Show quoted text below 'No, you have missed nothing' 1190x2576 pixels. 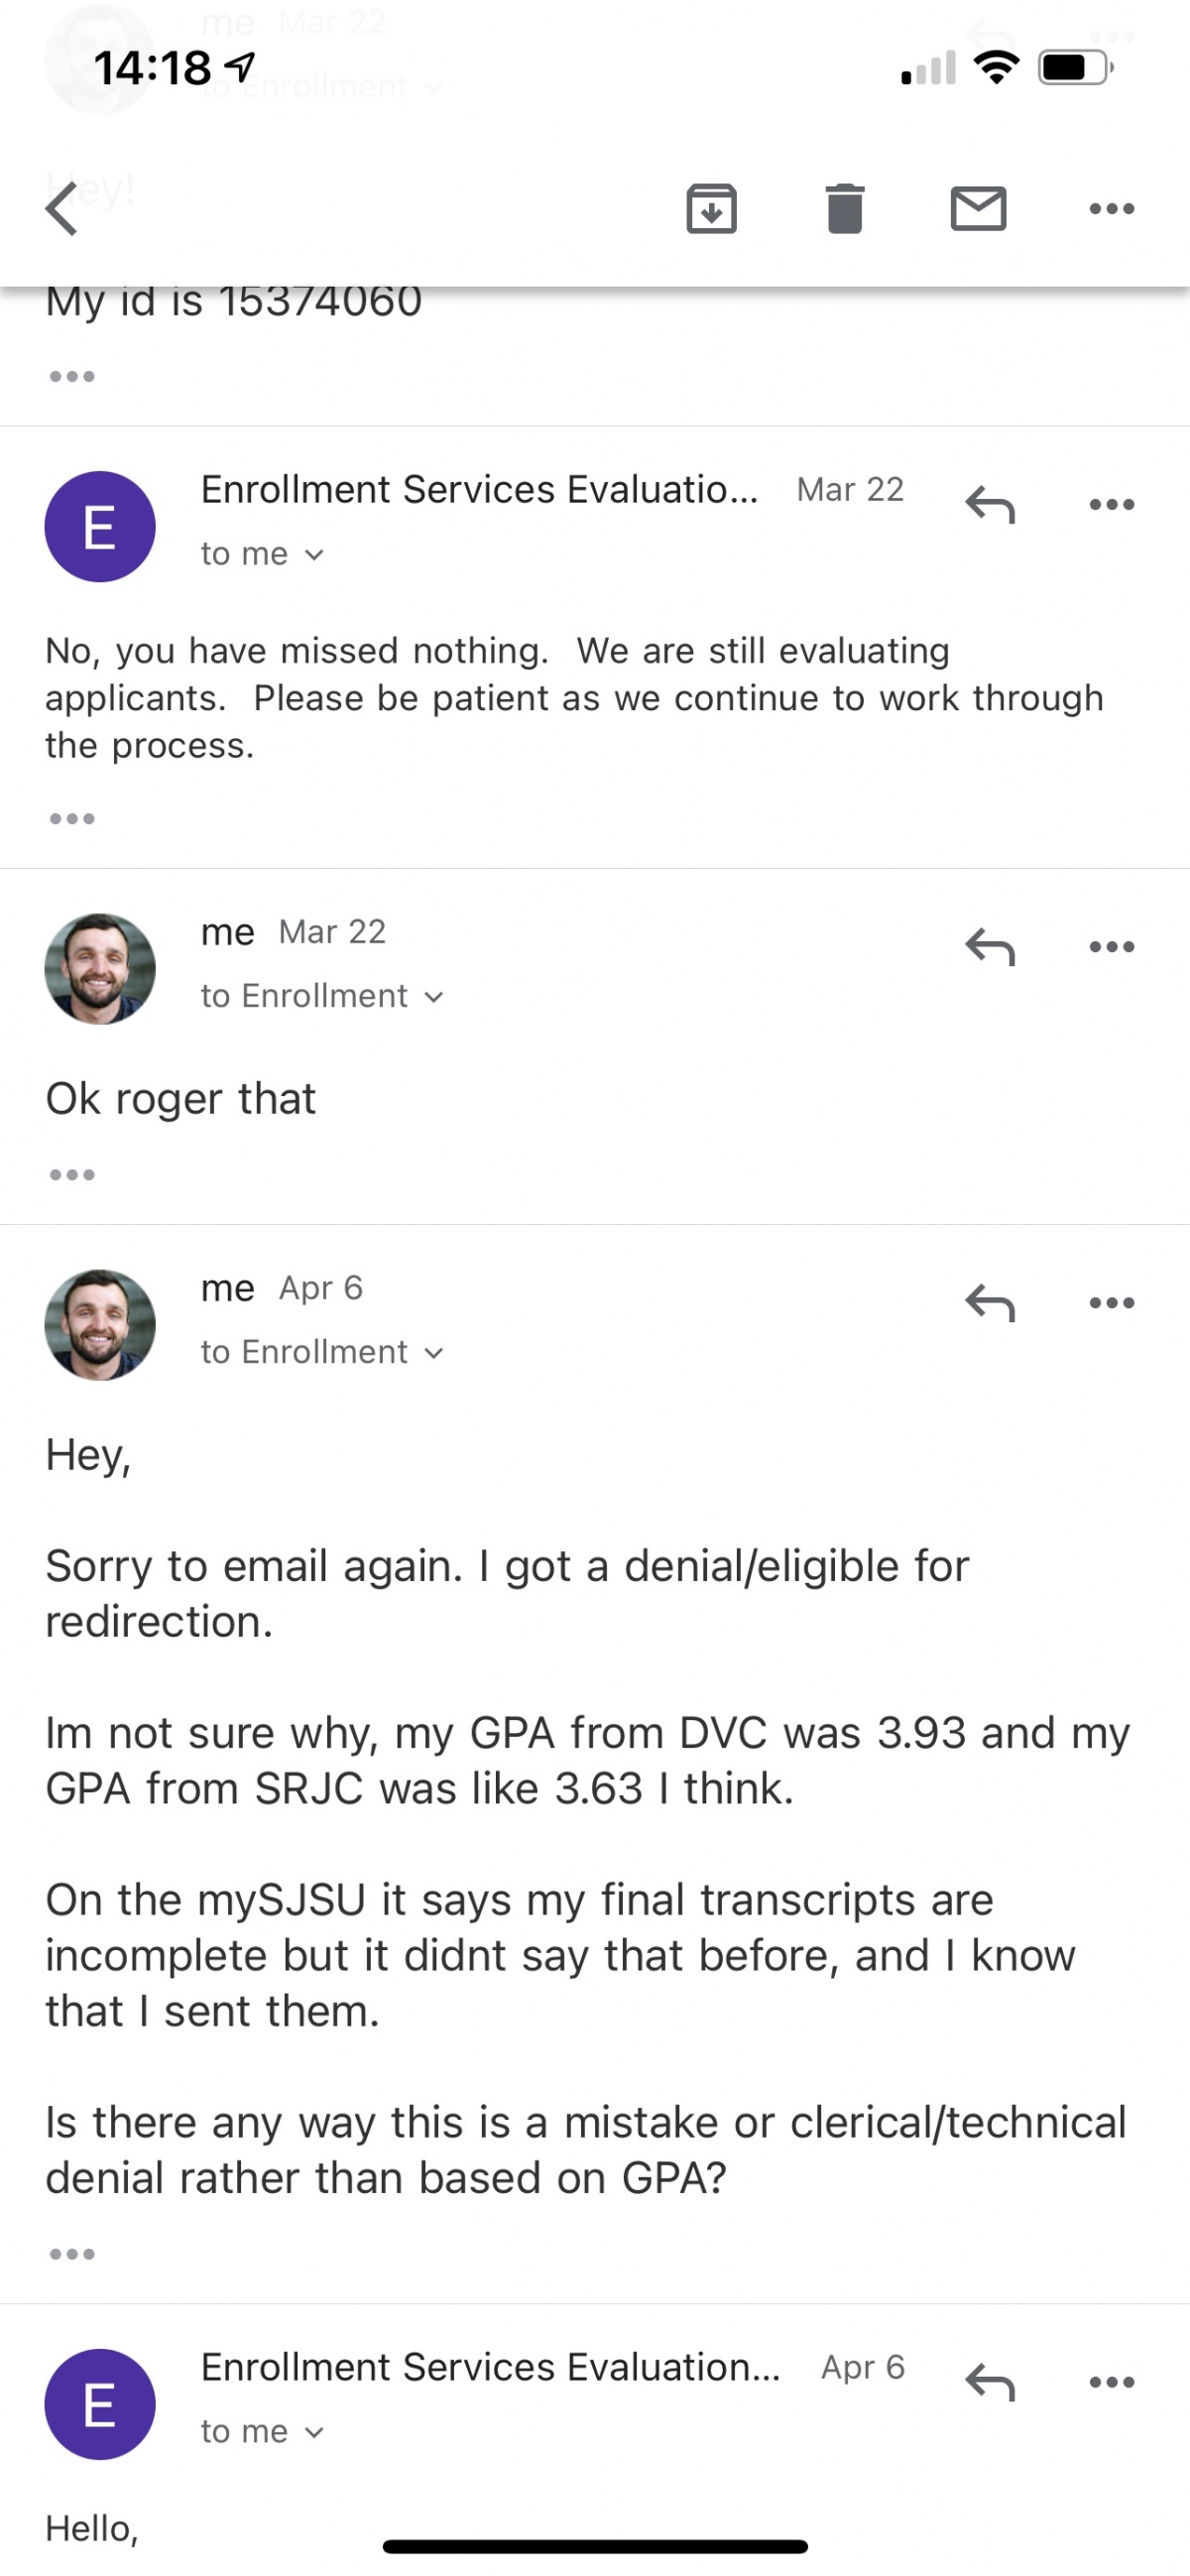click(x=72, y=818)
